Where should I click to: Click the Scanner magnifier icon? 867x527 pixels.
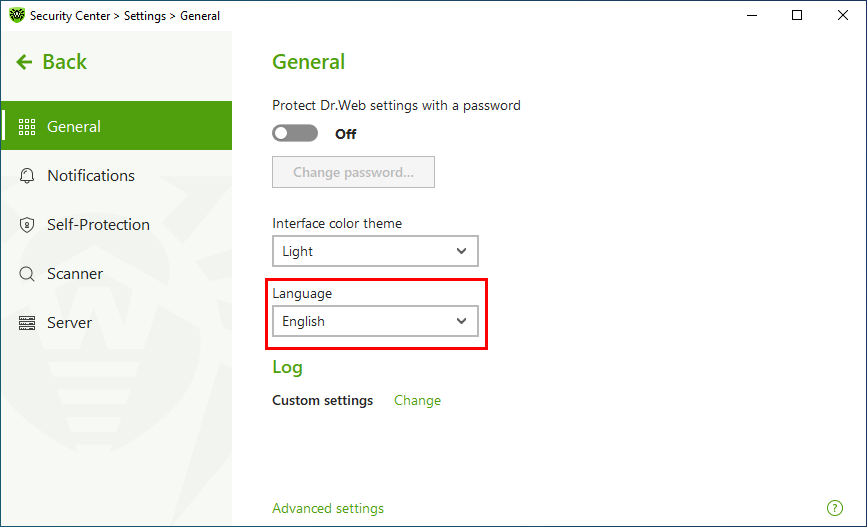(x=27, y=274)
